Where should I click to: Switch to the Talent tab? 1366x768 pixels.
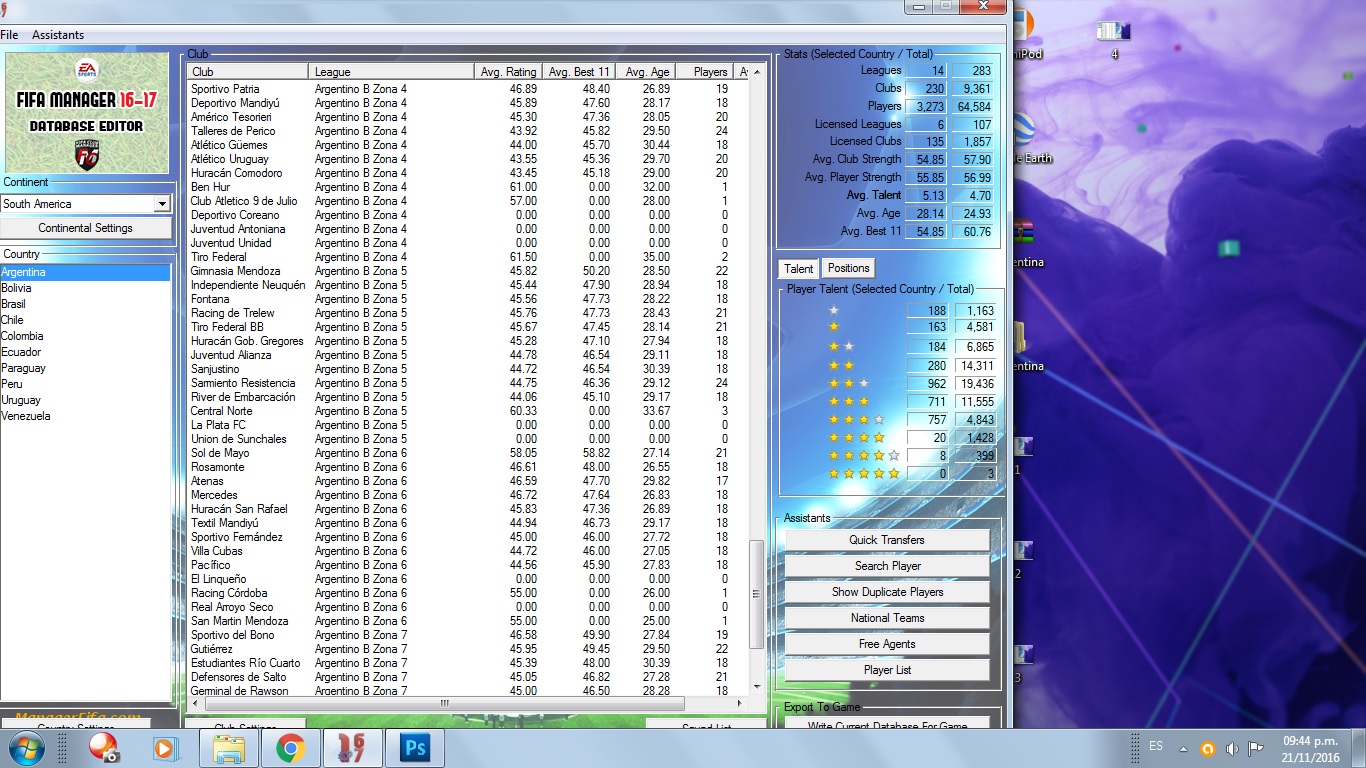(798, 268)
